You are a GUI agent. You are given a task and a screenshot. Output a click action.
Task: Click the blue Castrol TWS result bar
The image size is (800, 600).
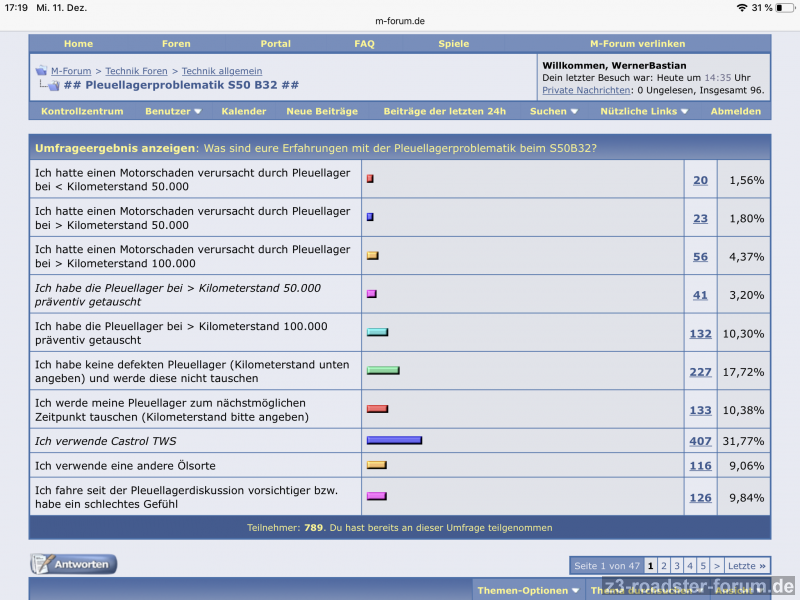click(394, 440)
